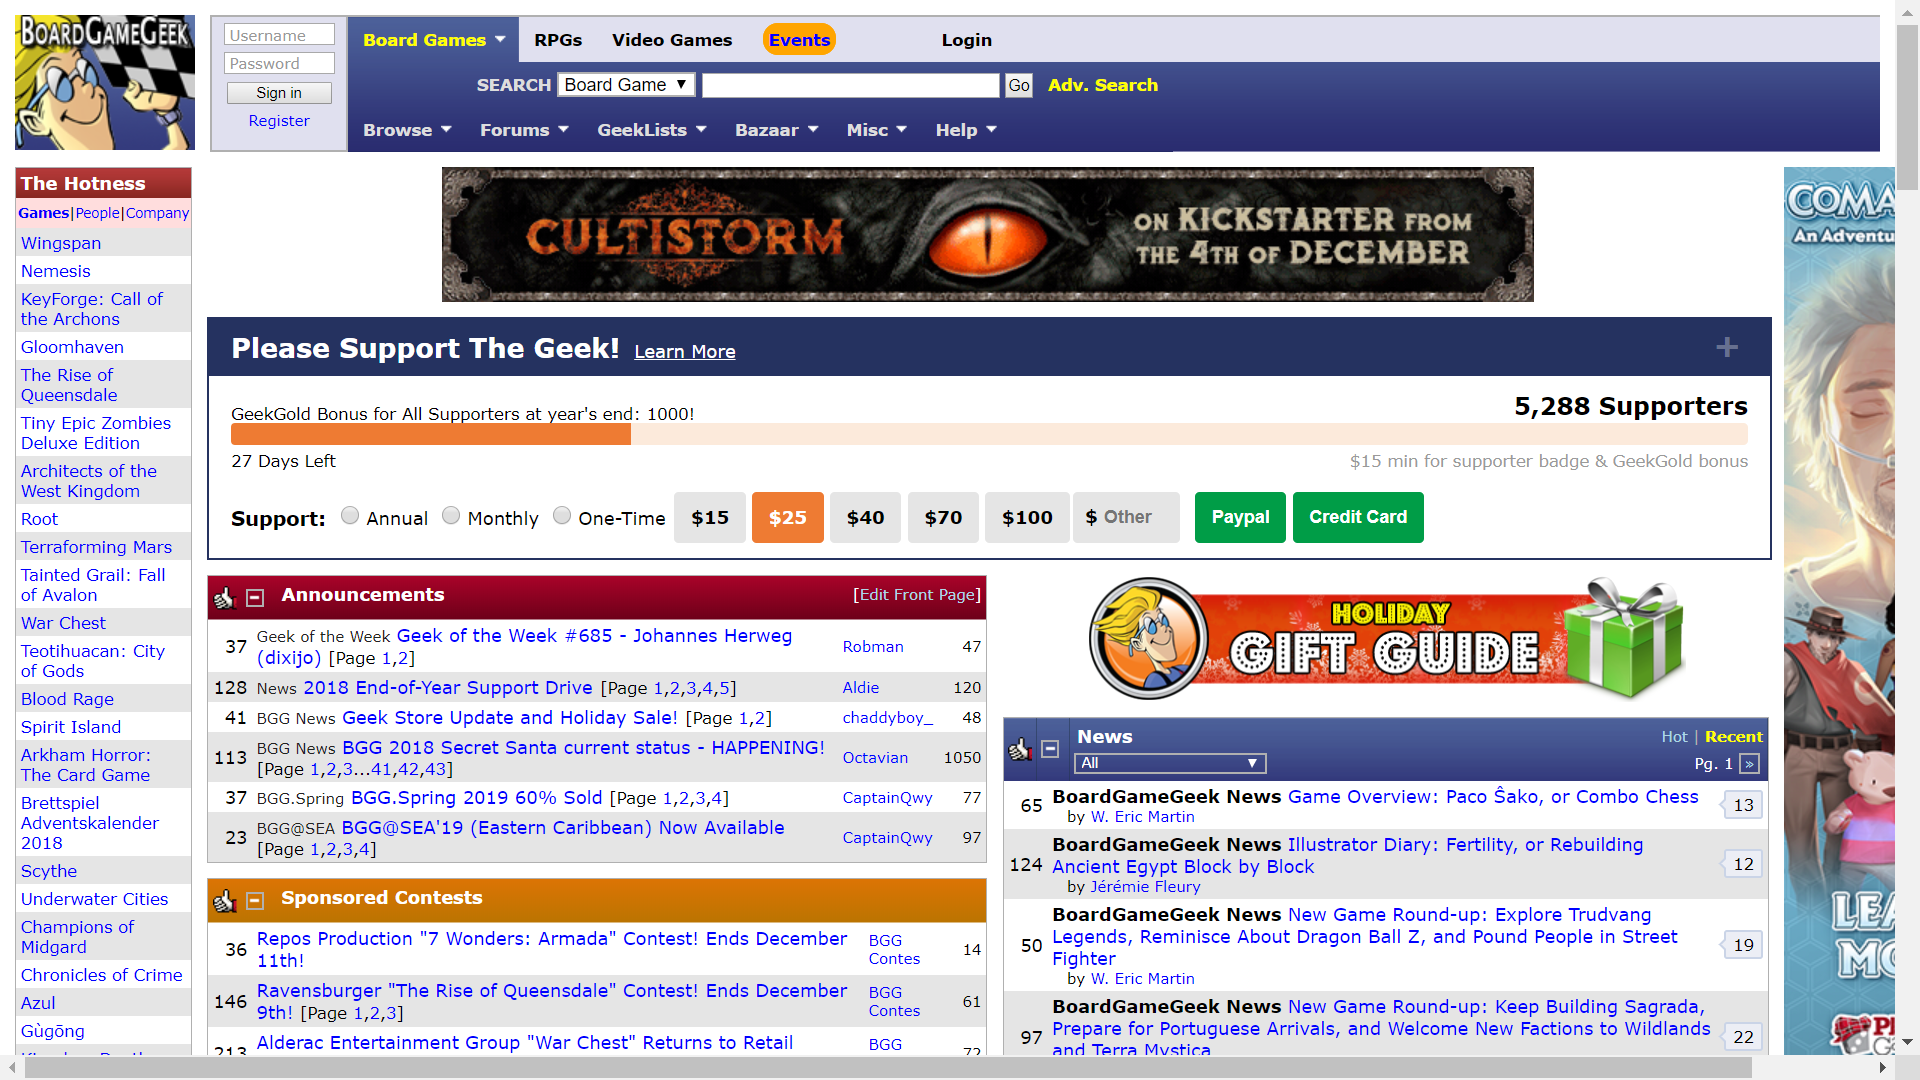1920x1080 pixels.
Task: Select the One-Time support radio button
Action: pos(562,515)
